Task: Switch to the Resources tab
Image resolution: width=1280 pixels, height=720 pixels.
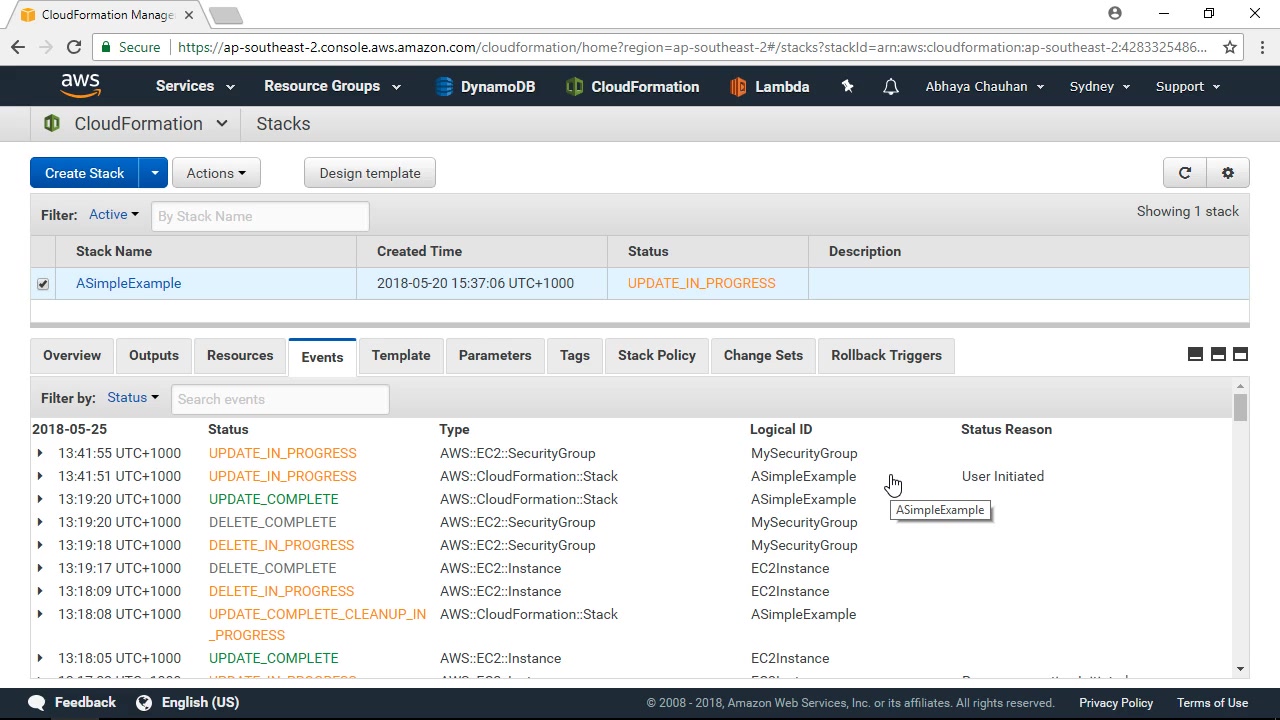Action: pos(240,356)
